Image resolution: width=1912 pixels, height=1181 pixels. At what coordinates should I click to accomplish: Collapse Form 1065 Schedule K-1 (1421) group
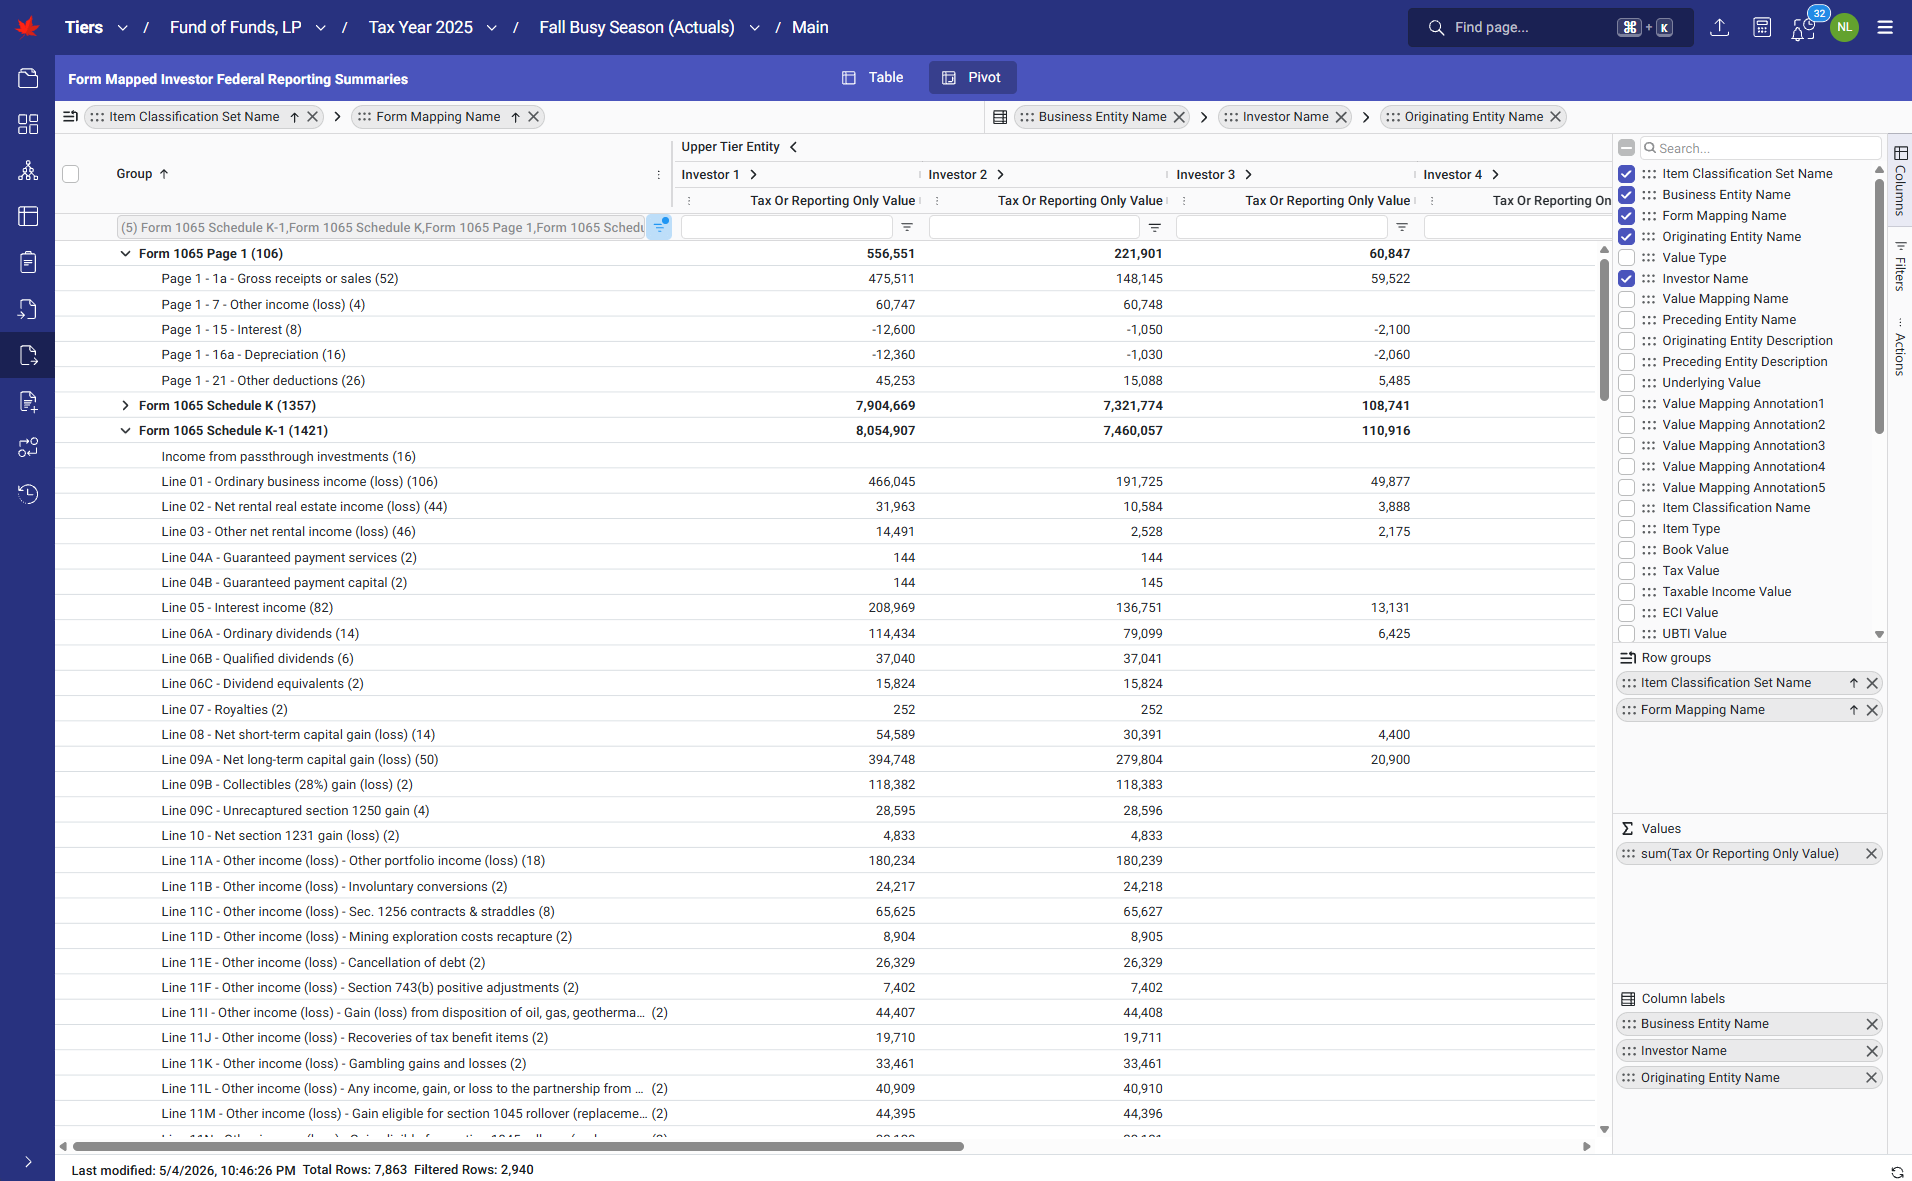pos(125,431)
